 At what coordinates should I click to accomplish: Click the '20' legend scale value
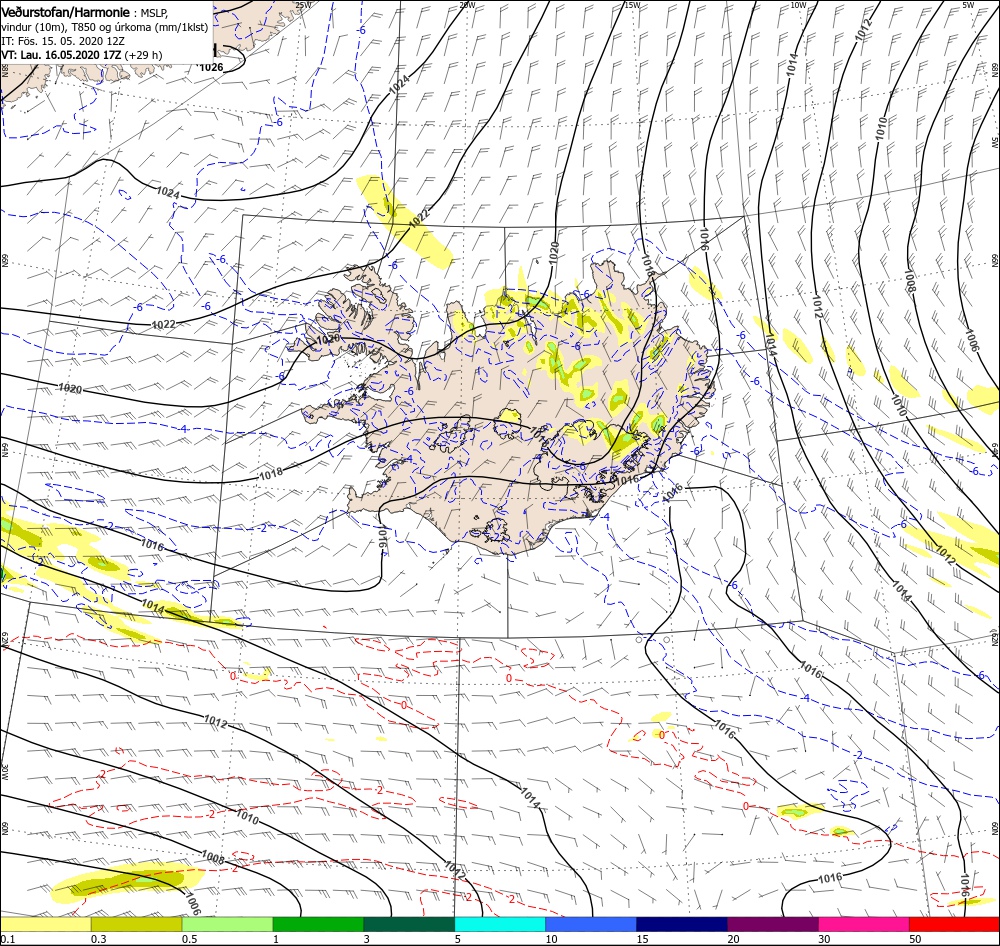733,939
